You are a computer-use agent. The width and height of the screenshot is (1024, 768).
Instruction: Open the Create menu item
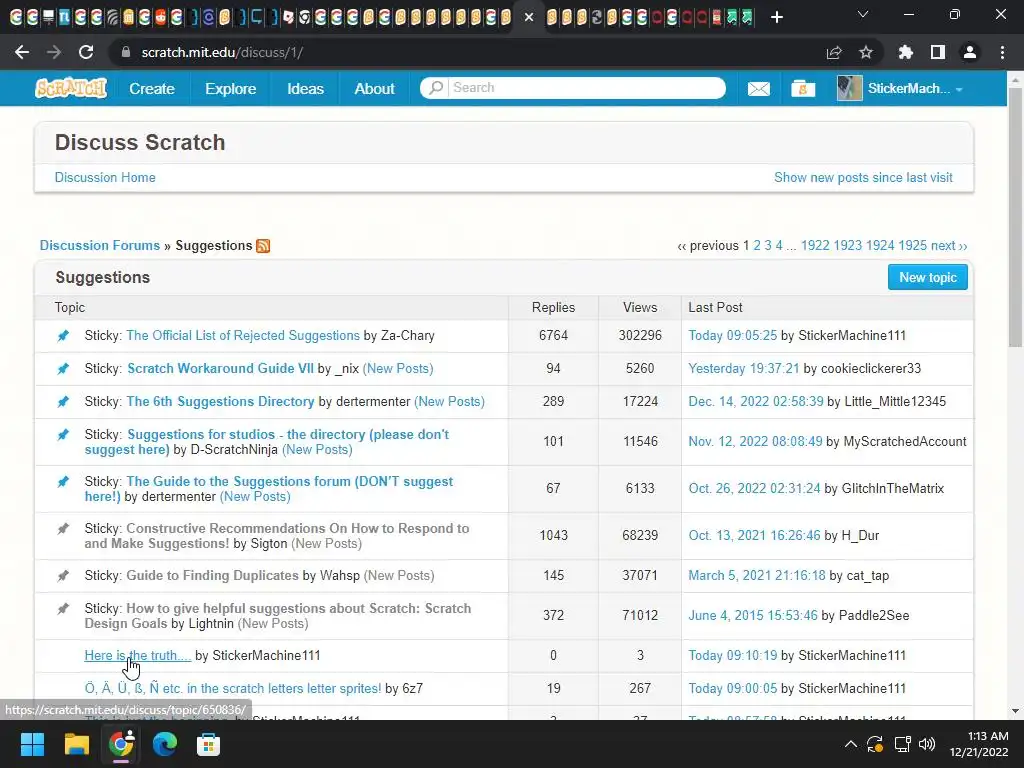click(152, 88)
